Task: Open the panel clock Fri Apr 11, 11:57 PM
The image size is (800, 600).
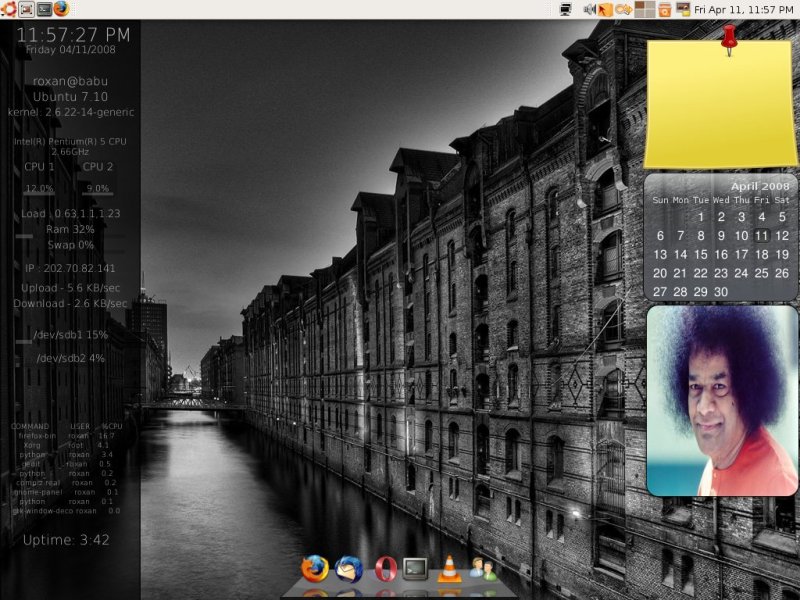Action: (743, 9)
